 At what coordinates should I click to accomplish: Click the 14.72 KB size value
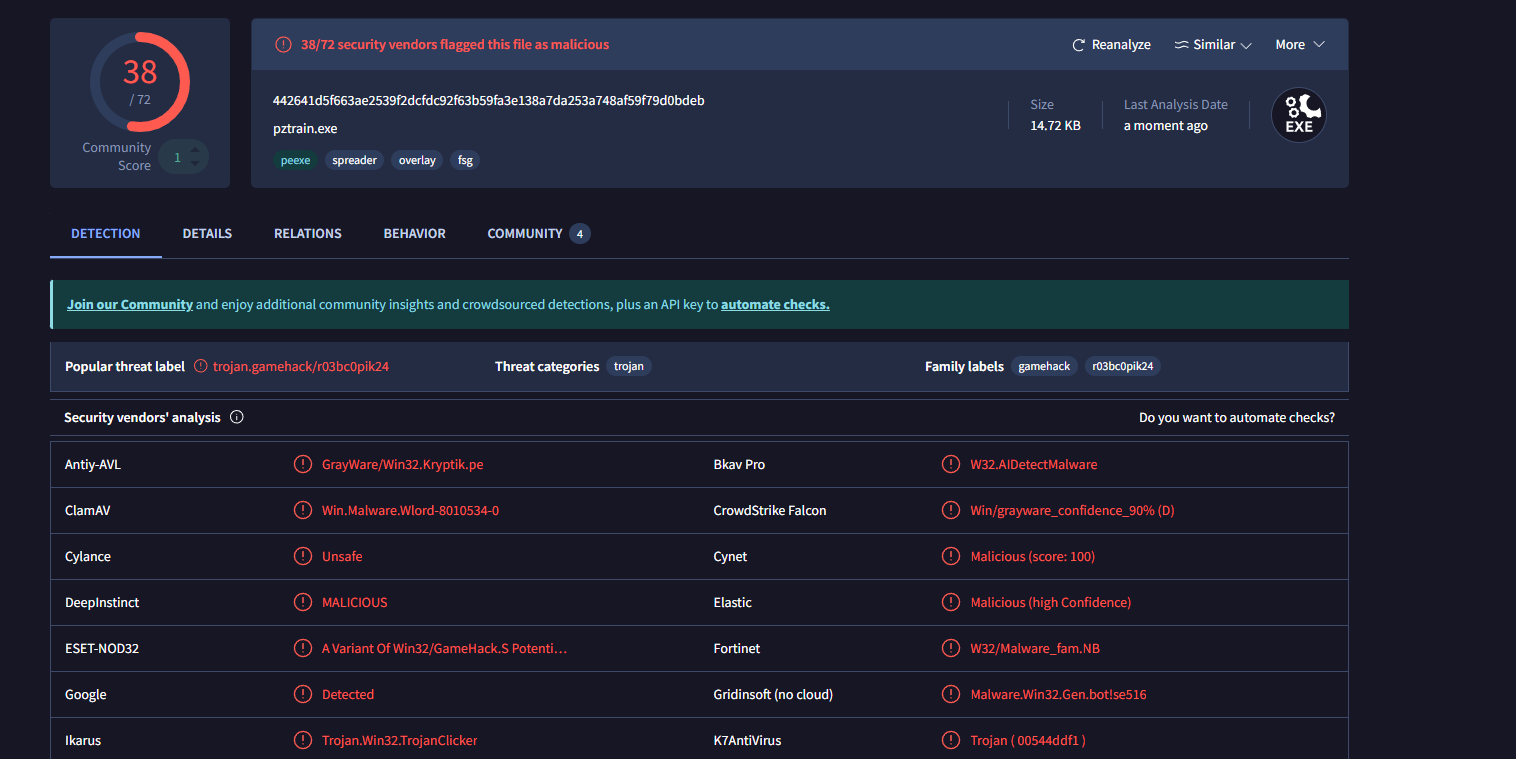coord(1056,126)
